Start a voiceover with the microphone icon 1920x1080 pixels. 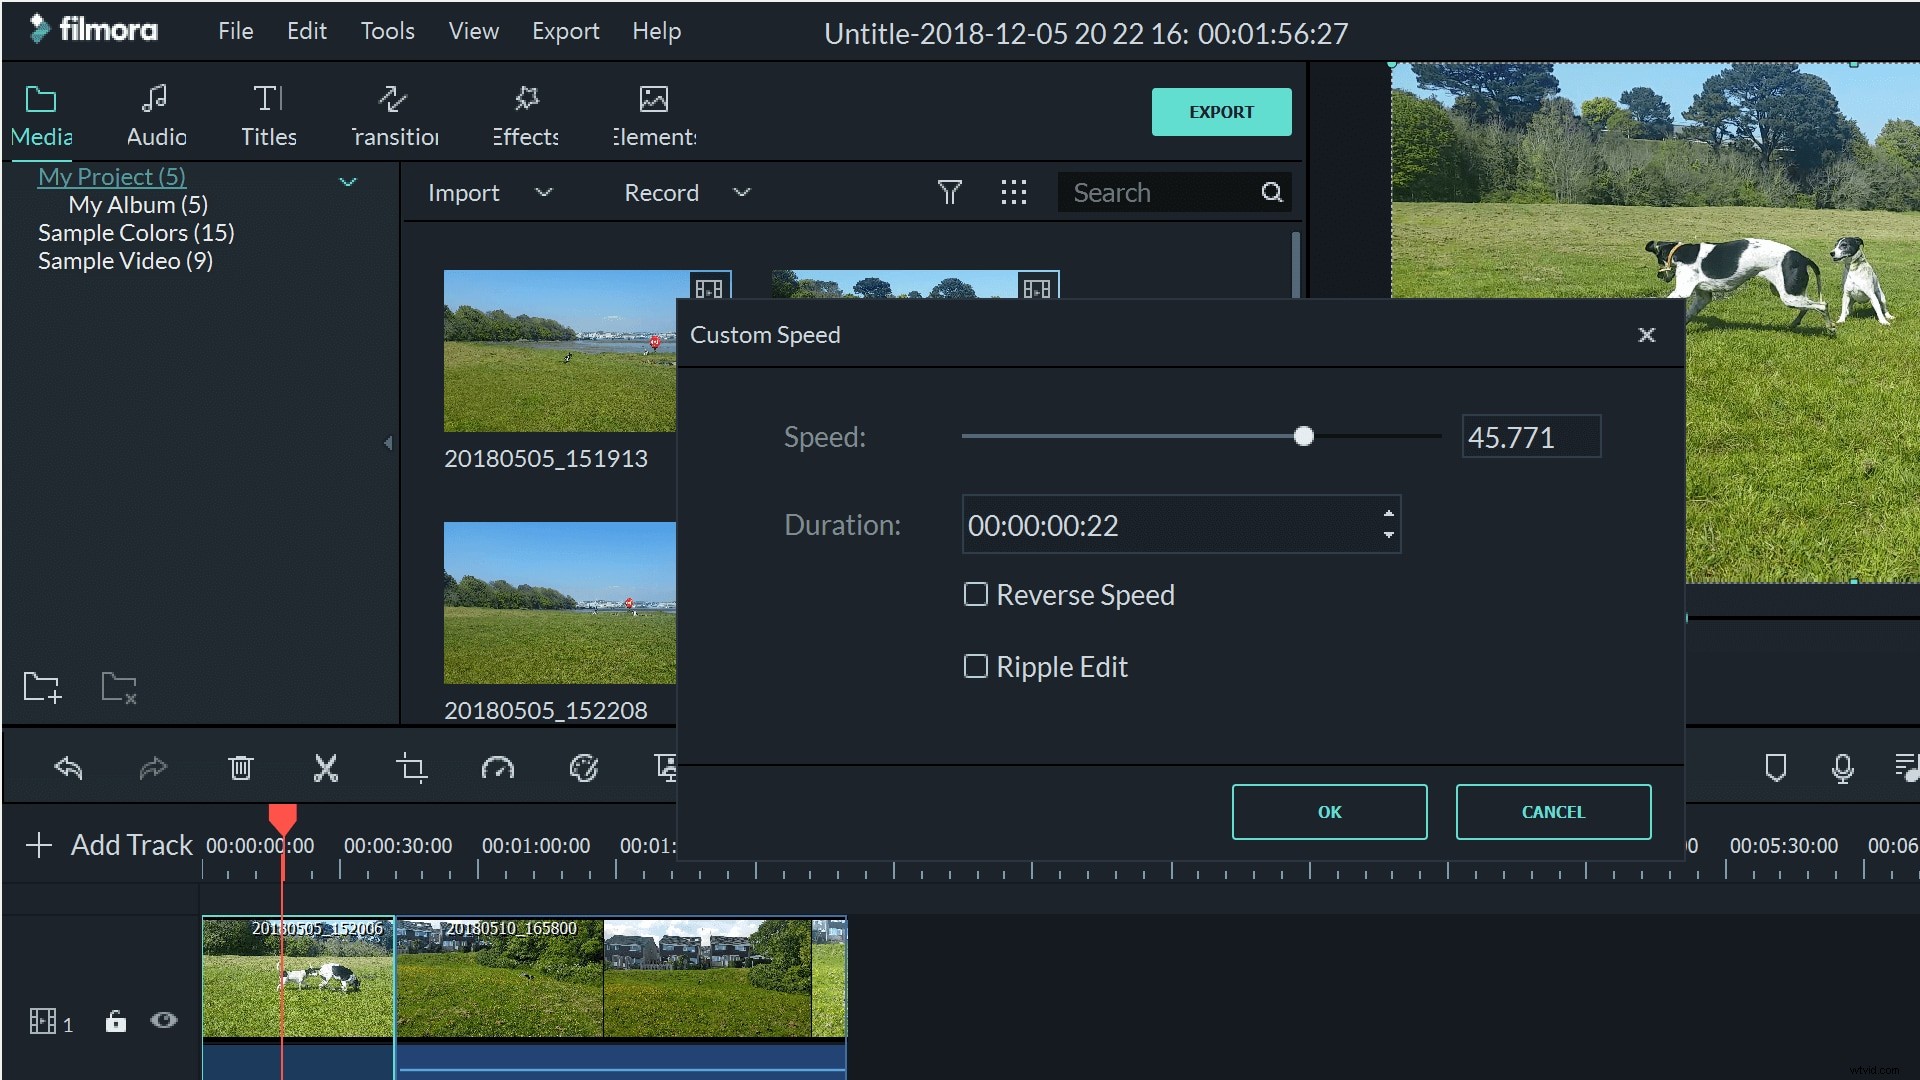coord(1843,768)
